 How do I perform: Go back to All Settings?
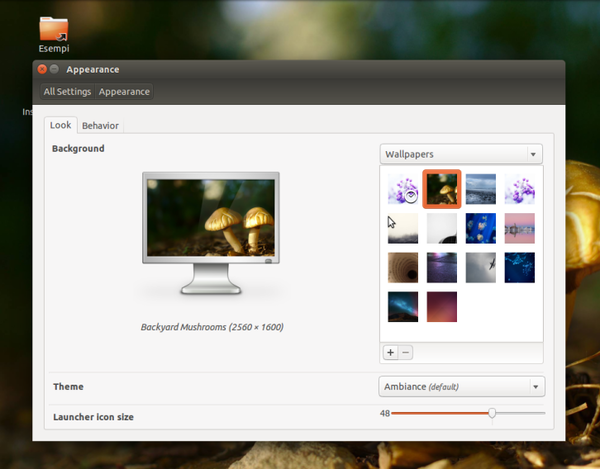click(x=67, y=92)
